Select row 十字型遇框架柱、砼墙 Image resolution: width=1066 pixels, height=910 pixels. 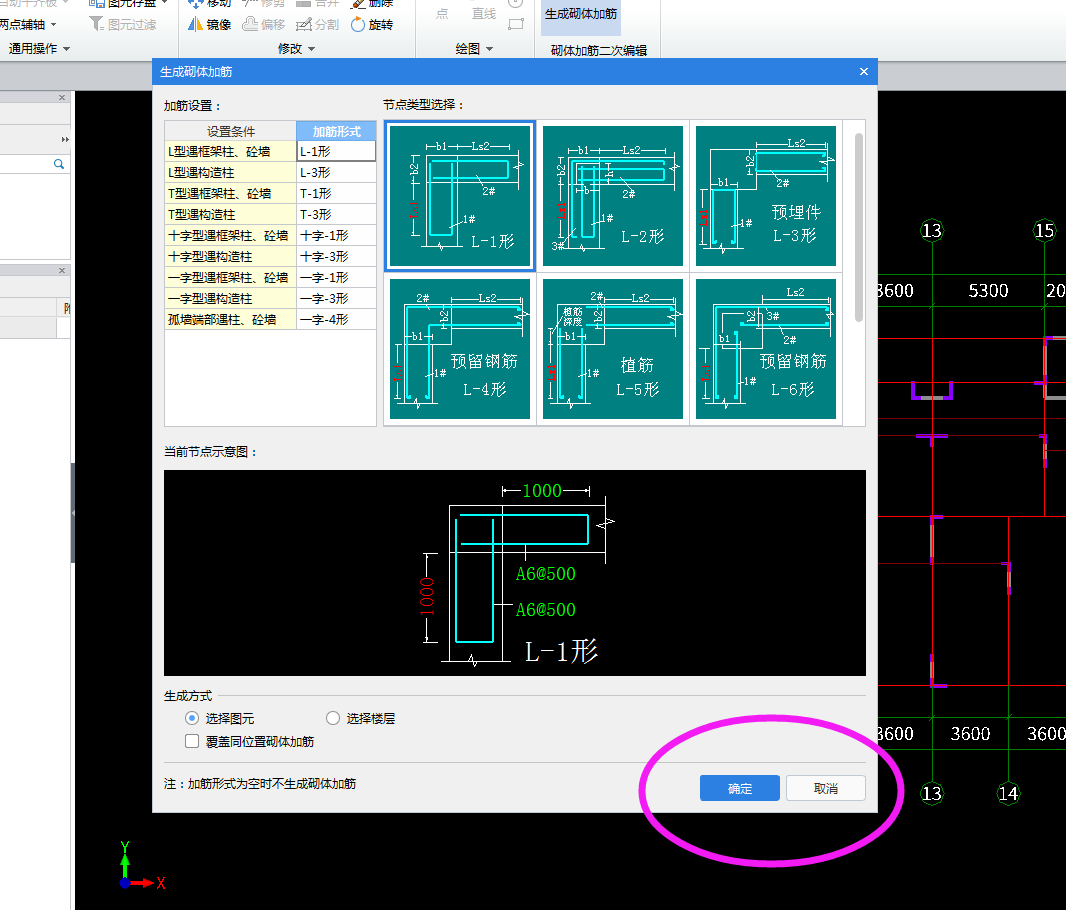[x=230, y=236]
